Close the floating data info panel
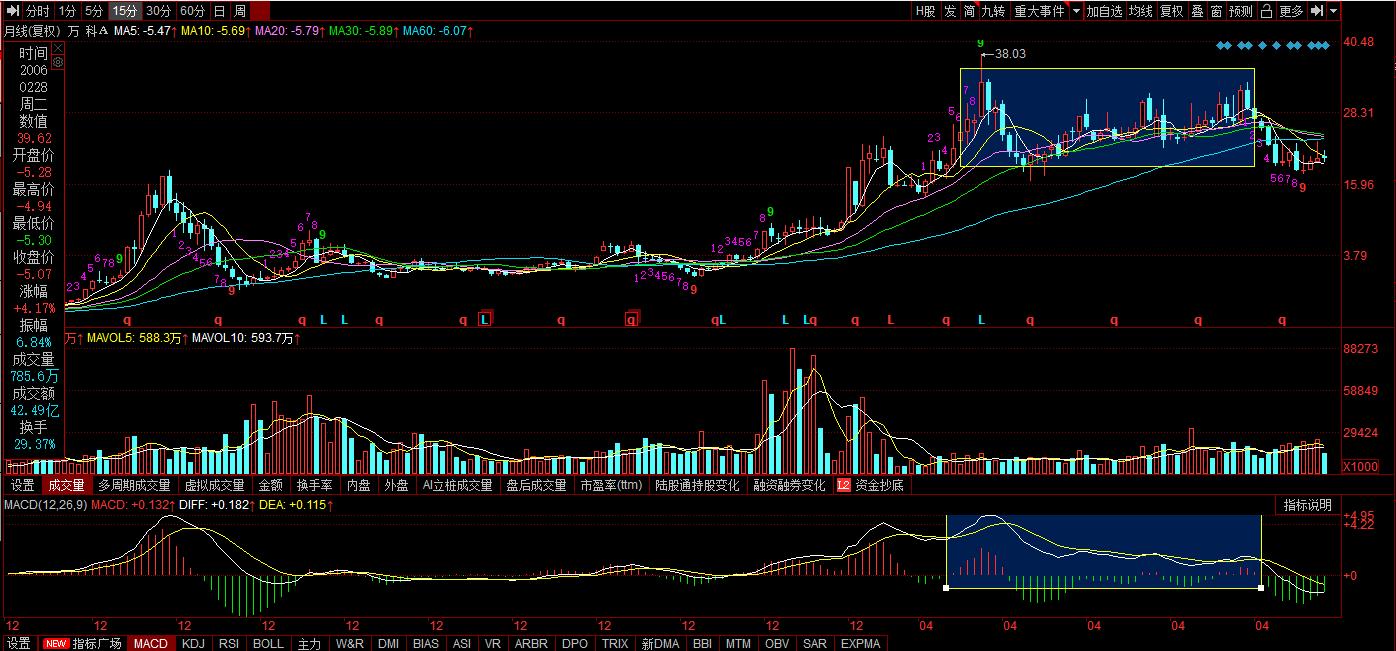The height and width of the screenshot is (651, 1396). [x=57, y=47]
